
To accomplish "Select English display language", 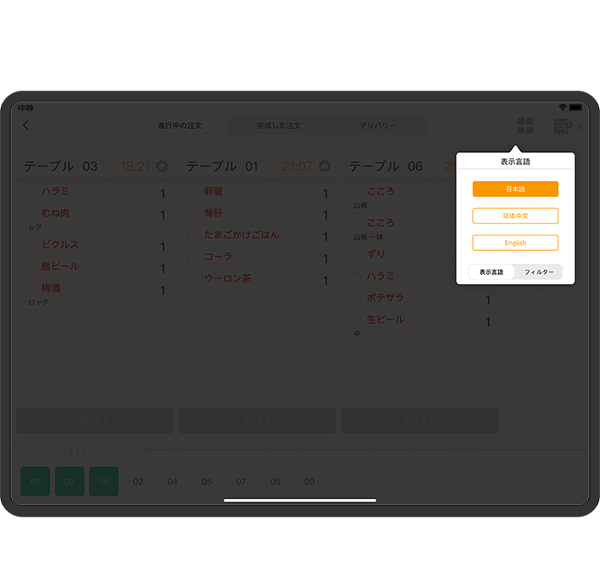I will (515, 243).
